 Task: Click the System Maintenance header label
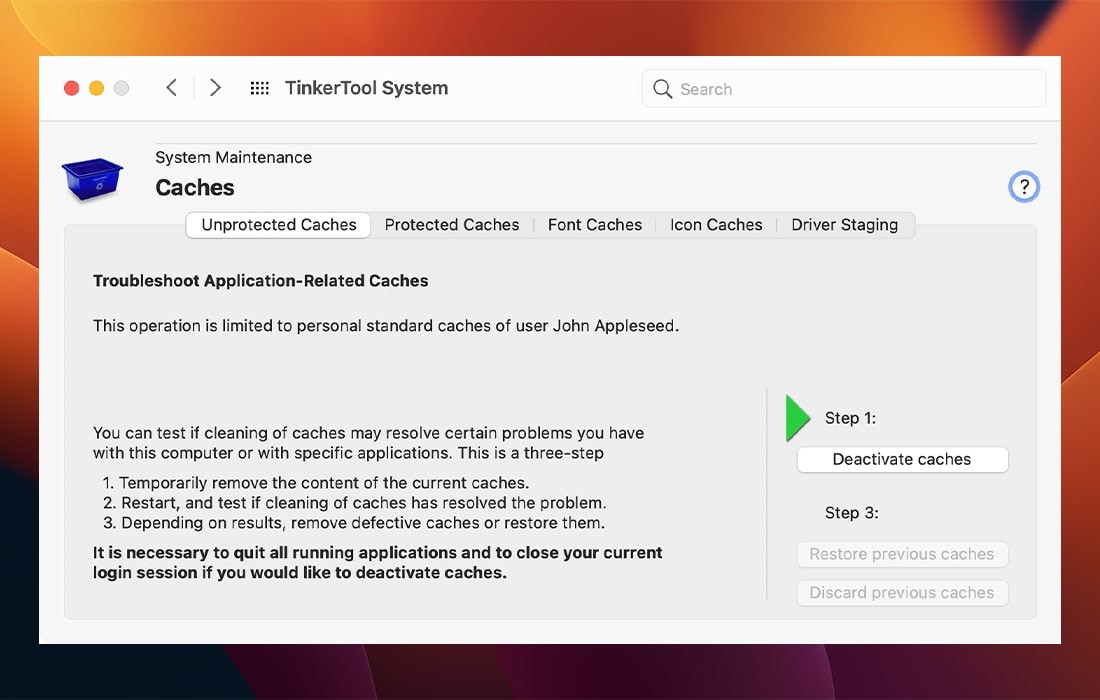pos(232,157)
